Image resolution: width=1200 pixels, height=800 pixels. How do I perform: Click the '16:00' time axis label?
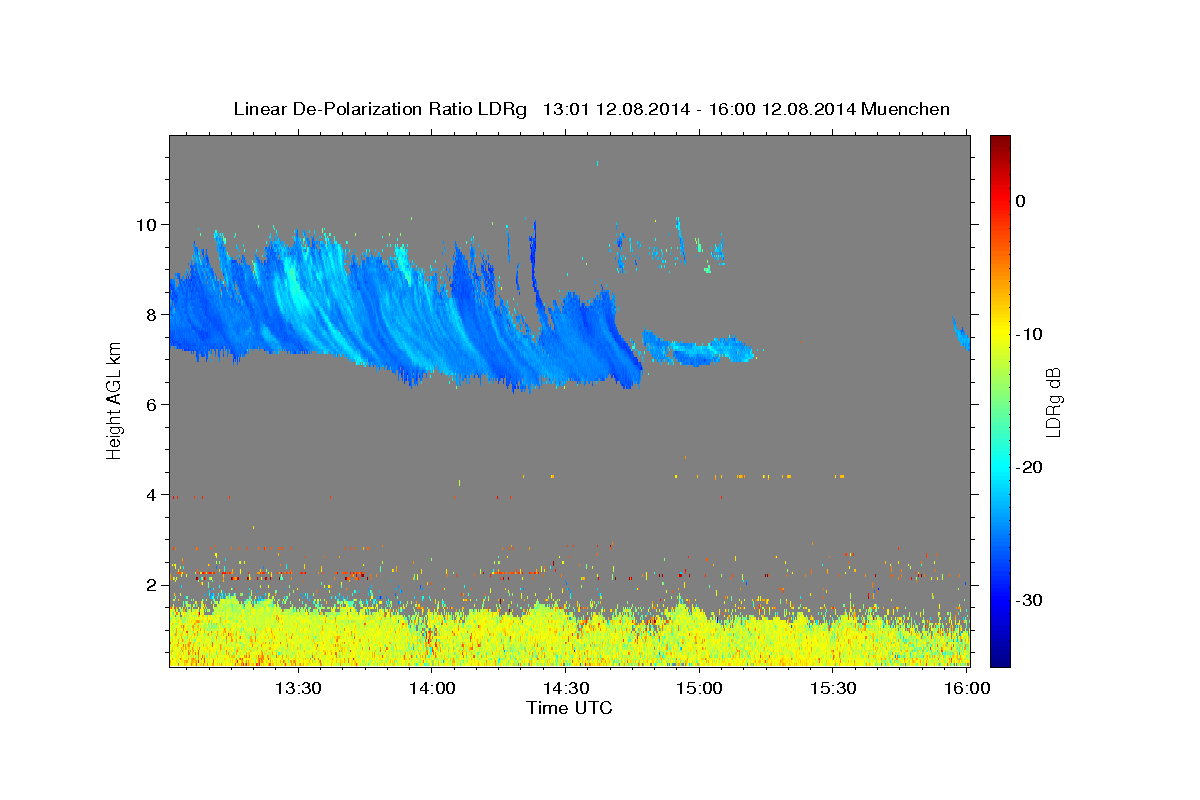(x=967, y=688)
